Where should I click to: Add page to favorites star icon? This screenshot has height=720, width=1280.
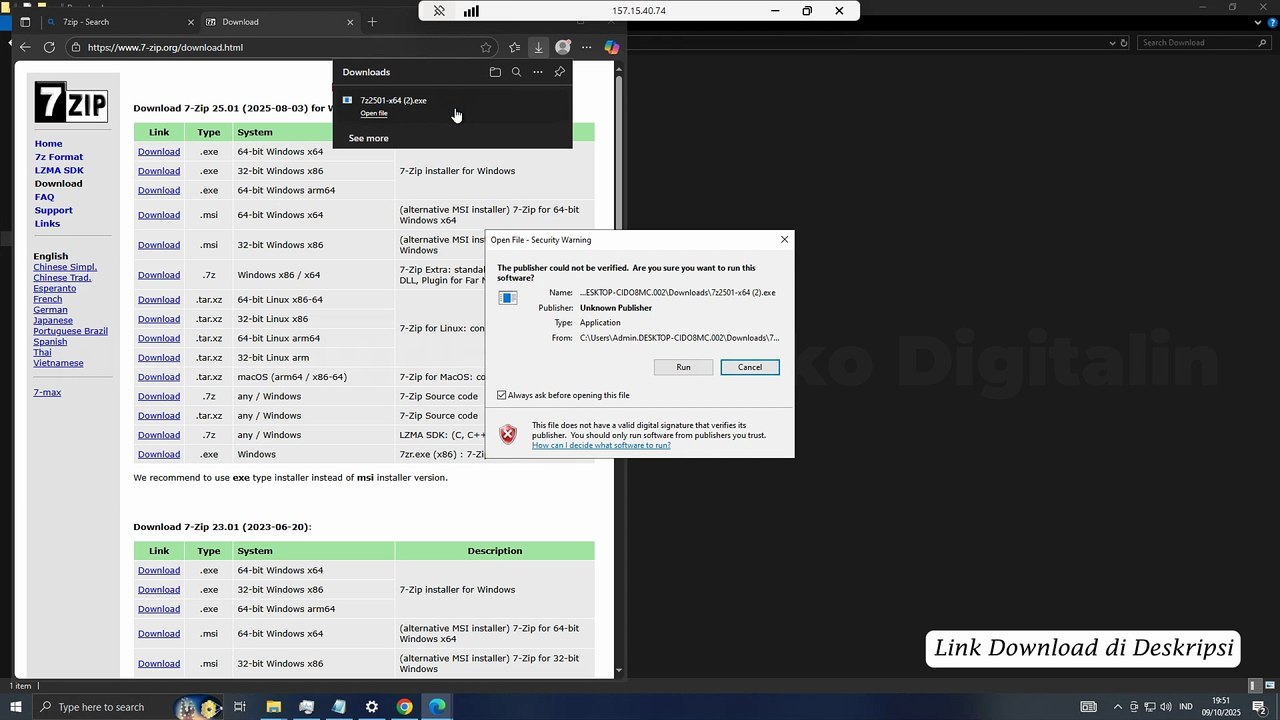(486, 47)
